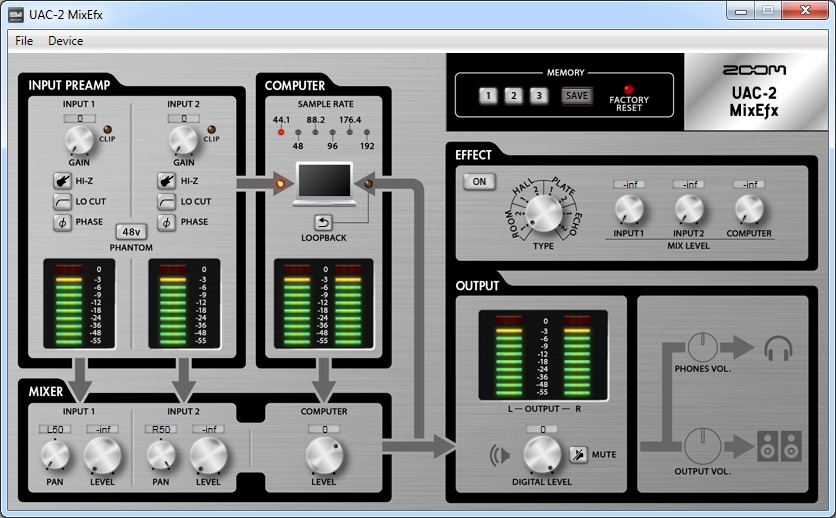Click the UAC-2 MixEfx title bar icon

pyautogui.click(x=16, y=14)
